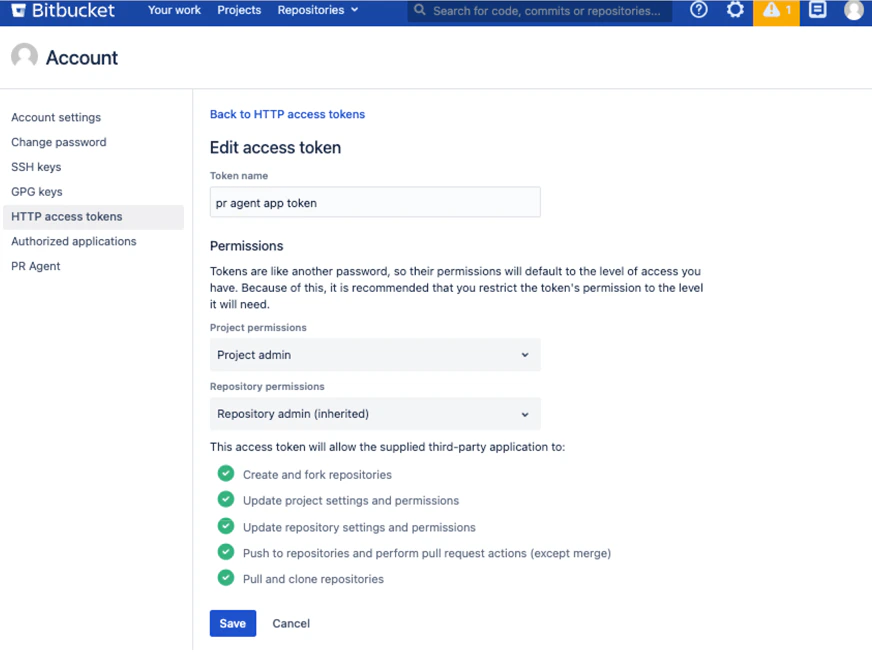Screen dimensions: 872x652
Task: Click the checkmark beside Update project settings and permissions
Action: pyautogui.click(x=226, y=500)
